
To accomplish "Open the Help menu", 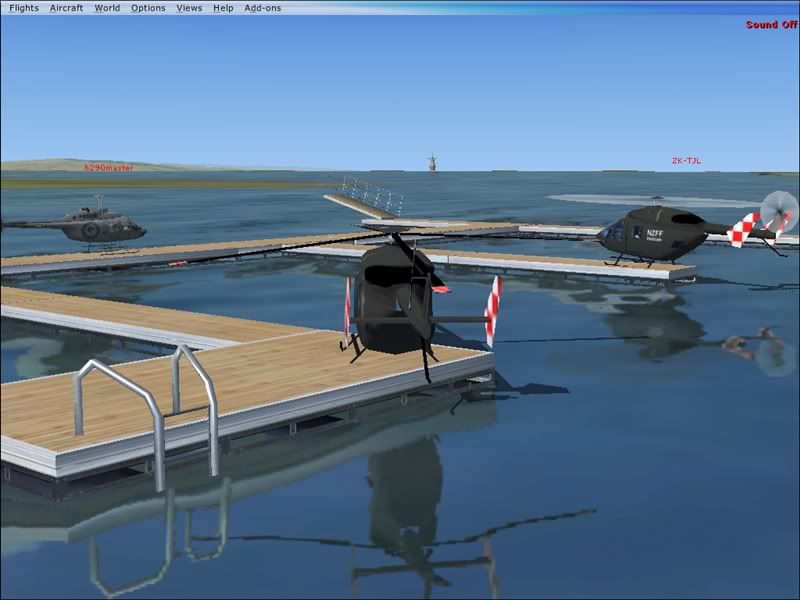I will [x=223, y=8].
